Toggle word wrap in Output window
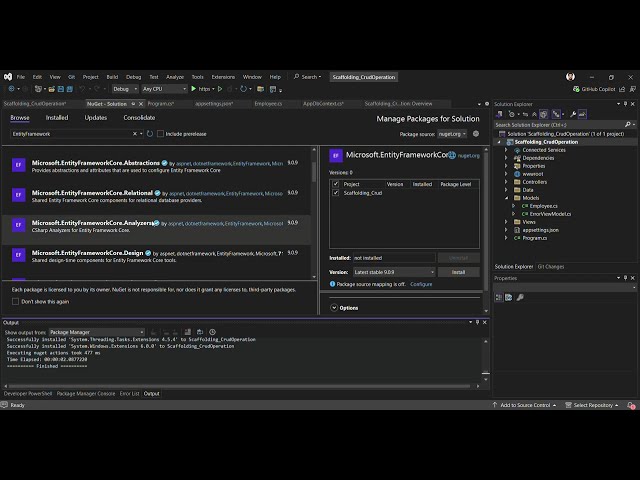The image size is (640, 480). point(200,332)
